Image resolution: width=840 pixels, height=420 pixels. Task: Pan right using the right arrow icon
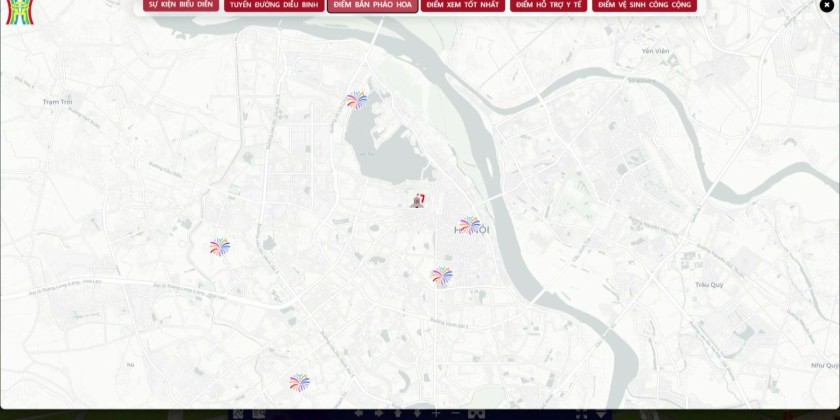pyautogui.click(x=379, y=414)
